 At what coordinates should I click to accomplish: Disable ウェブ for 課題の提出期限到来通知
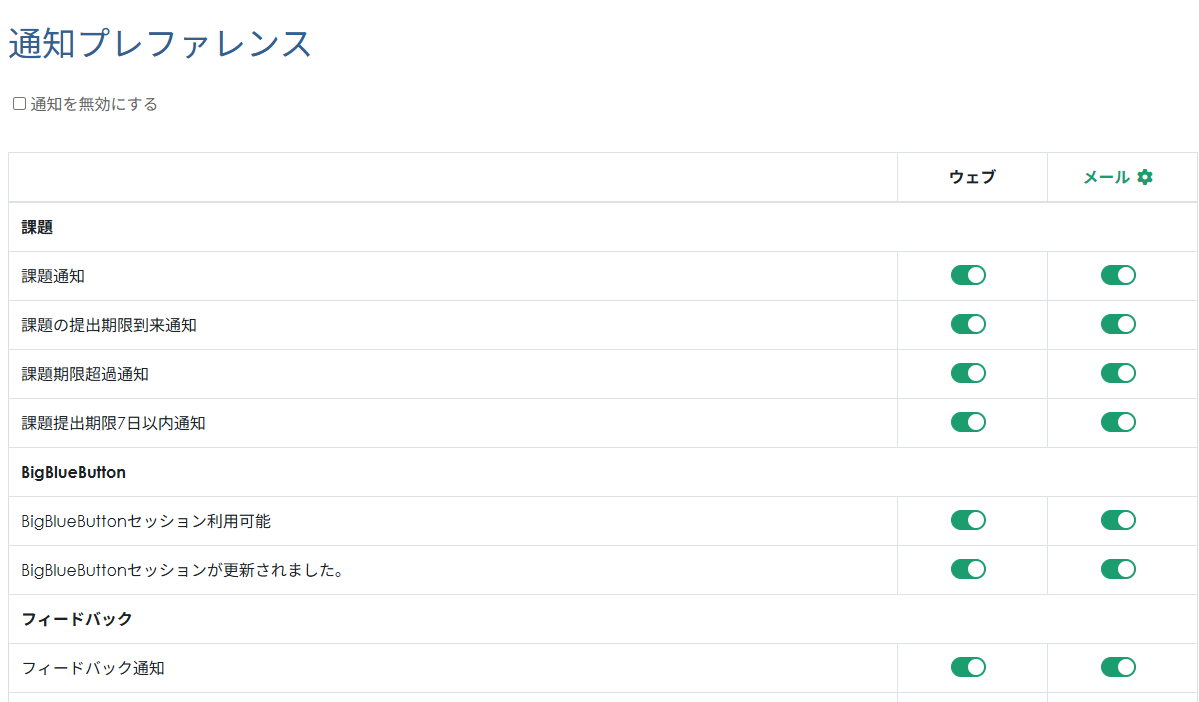(968, 324)
